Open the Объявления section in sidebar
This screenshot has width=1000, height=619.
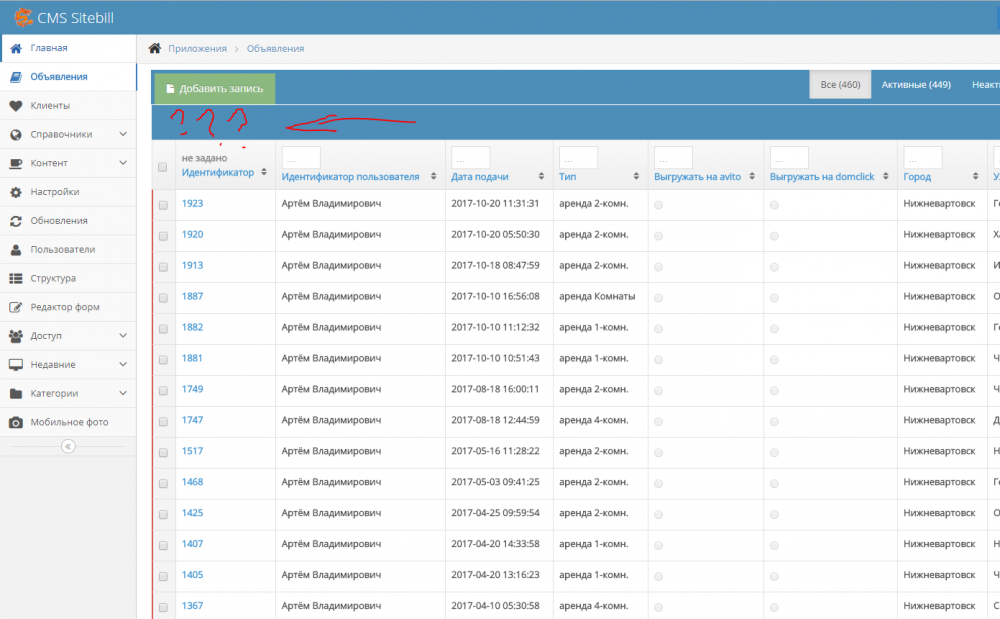(58, 77)
